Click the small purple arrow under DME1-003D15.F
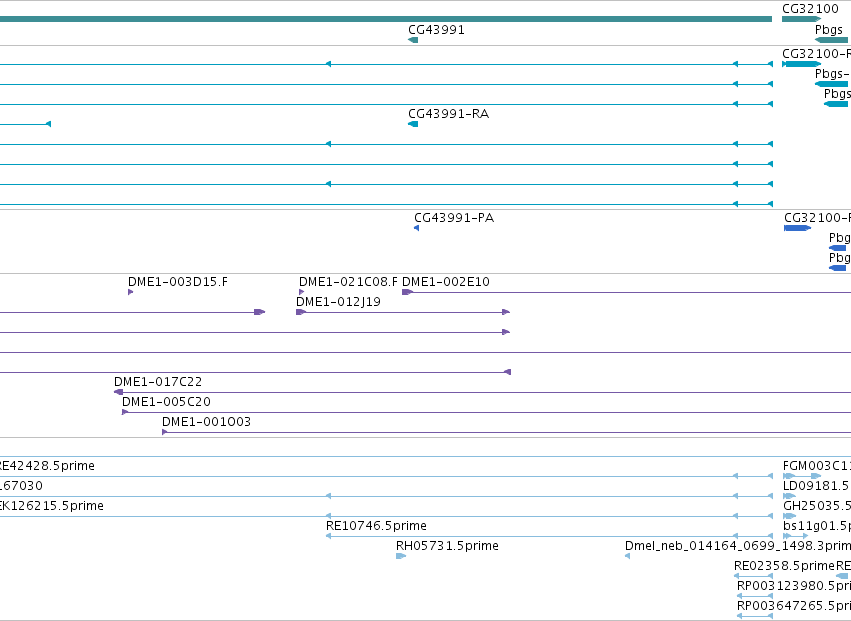The height and width of the screenshot is (621, 851). (130, 292)
